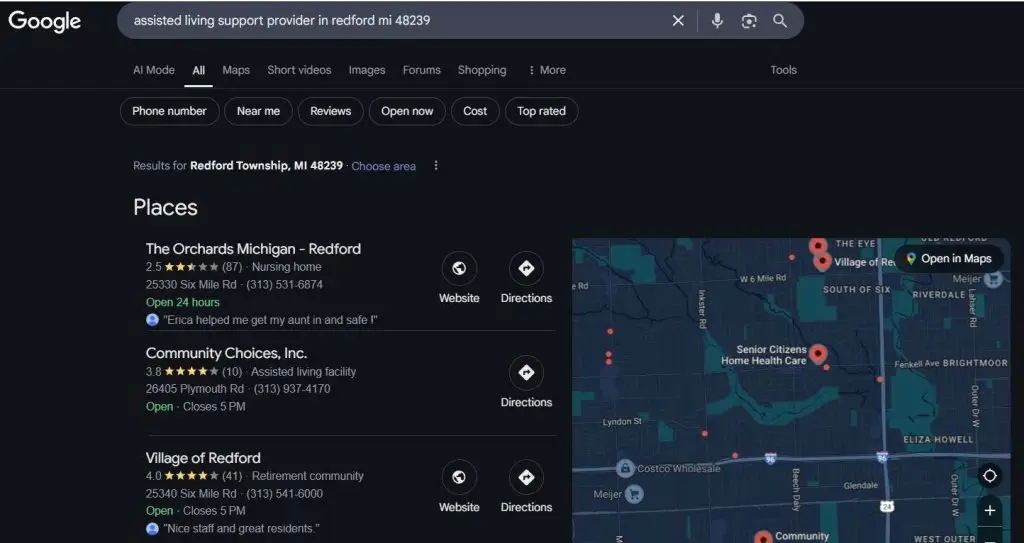Select the All results tab
This screenshot has height=543, width=1024.
(x=199, y=71)
